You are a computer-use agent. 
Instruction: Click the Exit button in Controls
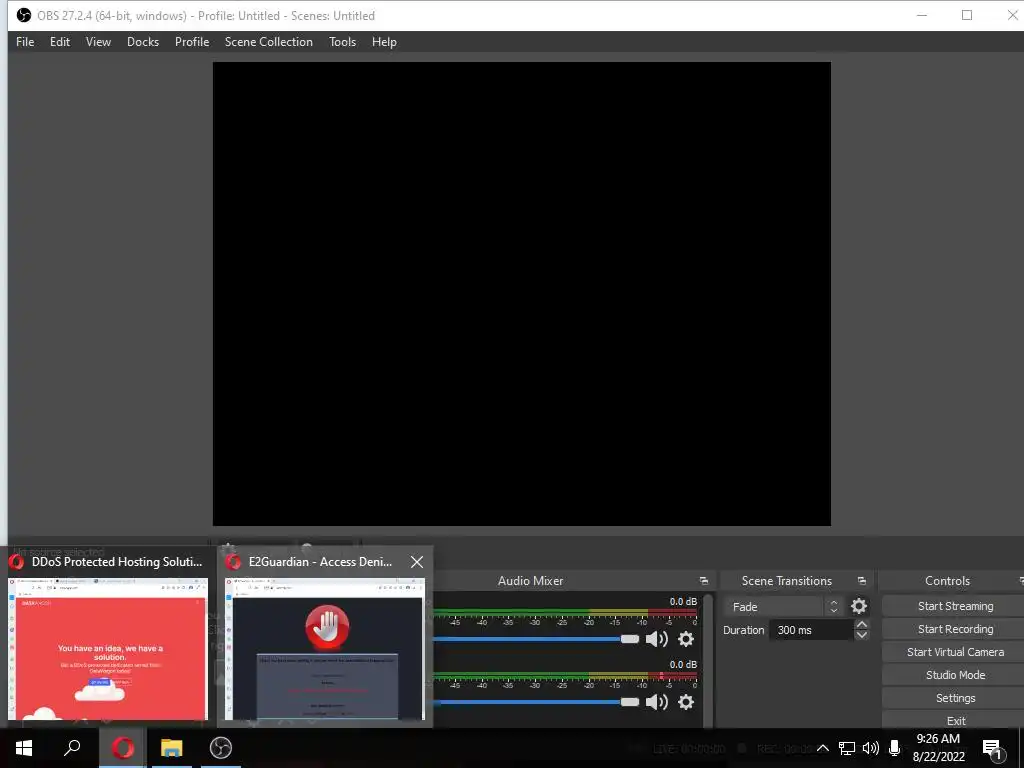(955, 720)
